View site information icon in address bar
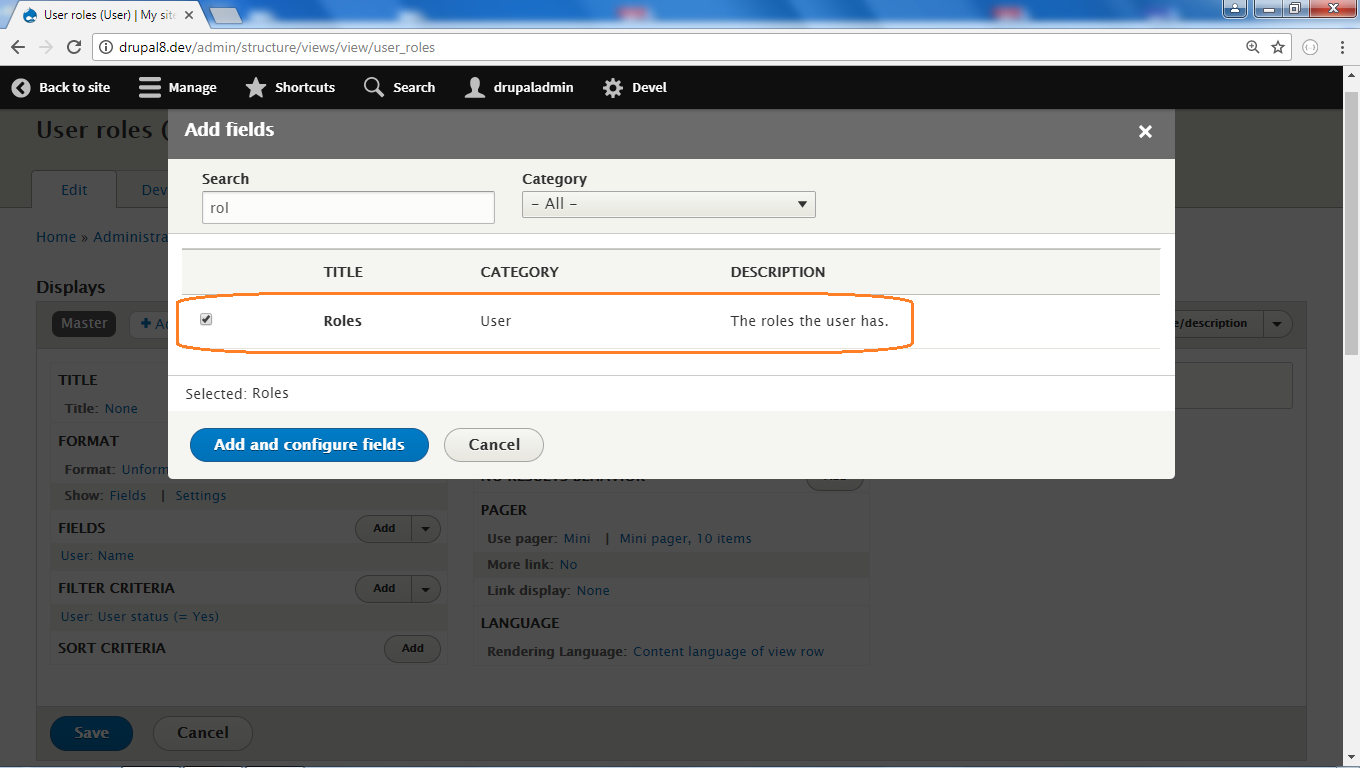1360x768 pixels. (x=105, y=47)
